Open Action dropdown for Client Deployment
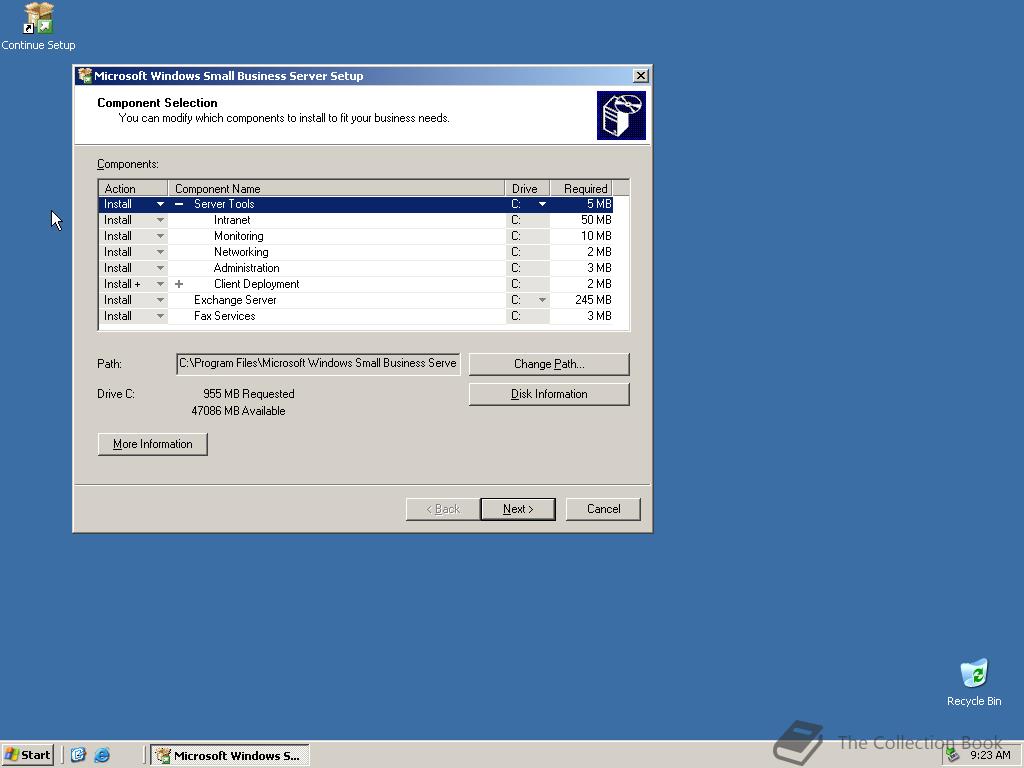 [x=160, y=284]
